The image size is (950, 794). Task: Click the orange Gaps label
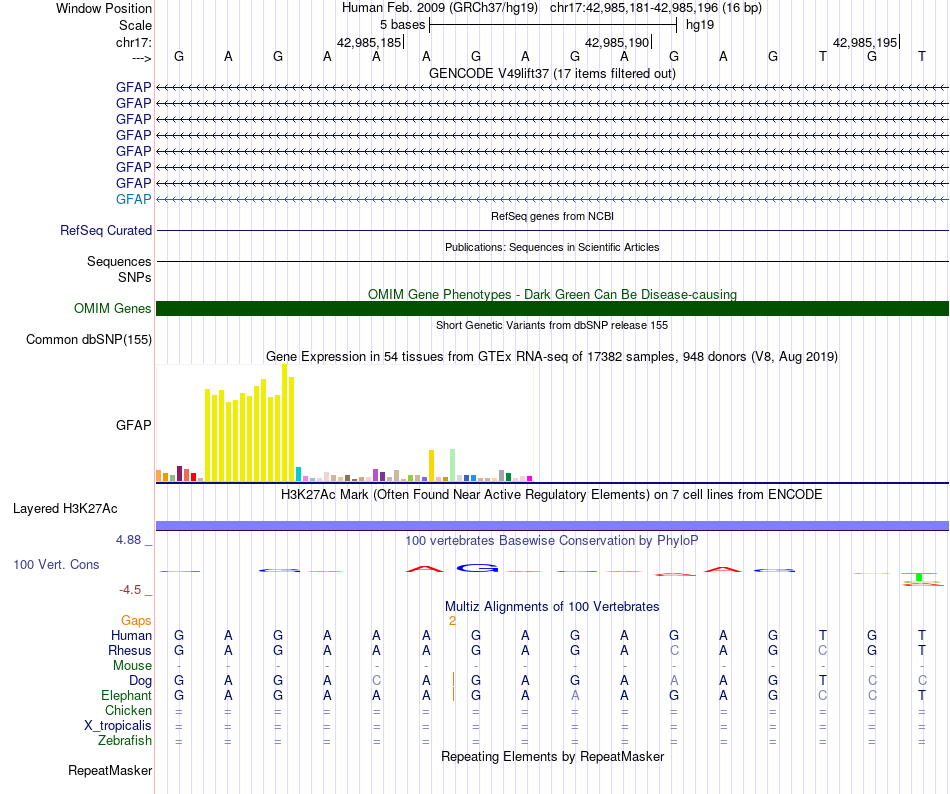[x=136, y=620]
